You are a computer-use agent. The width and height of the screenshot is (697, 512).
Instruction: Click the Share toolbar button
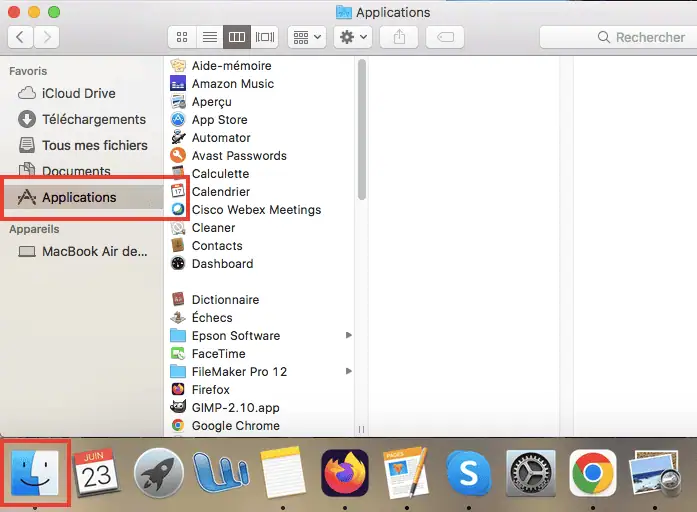coord(399,37)
